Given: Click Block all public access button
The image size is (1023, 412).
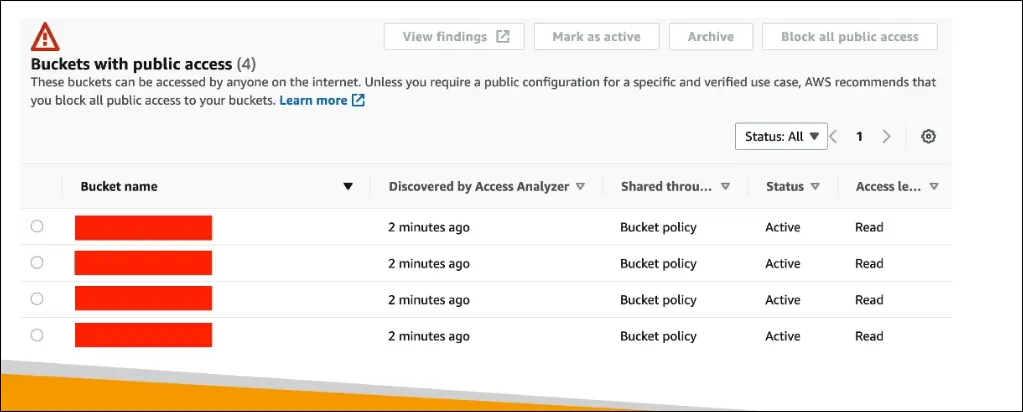Looking at the screenshot, I should coord(849,37).
